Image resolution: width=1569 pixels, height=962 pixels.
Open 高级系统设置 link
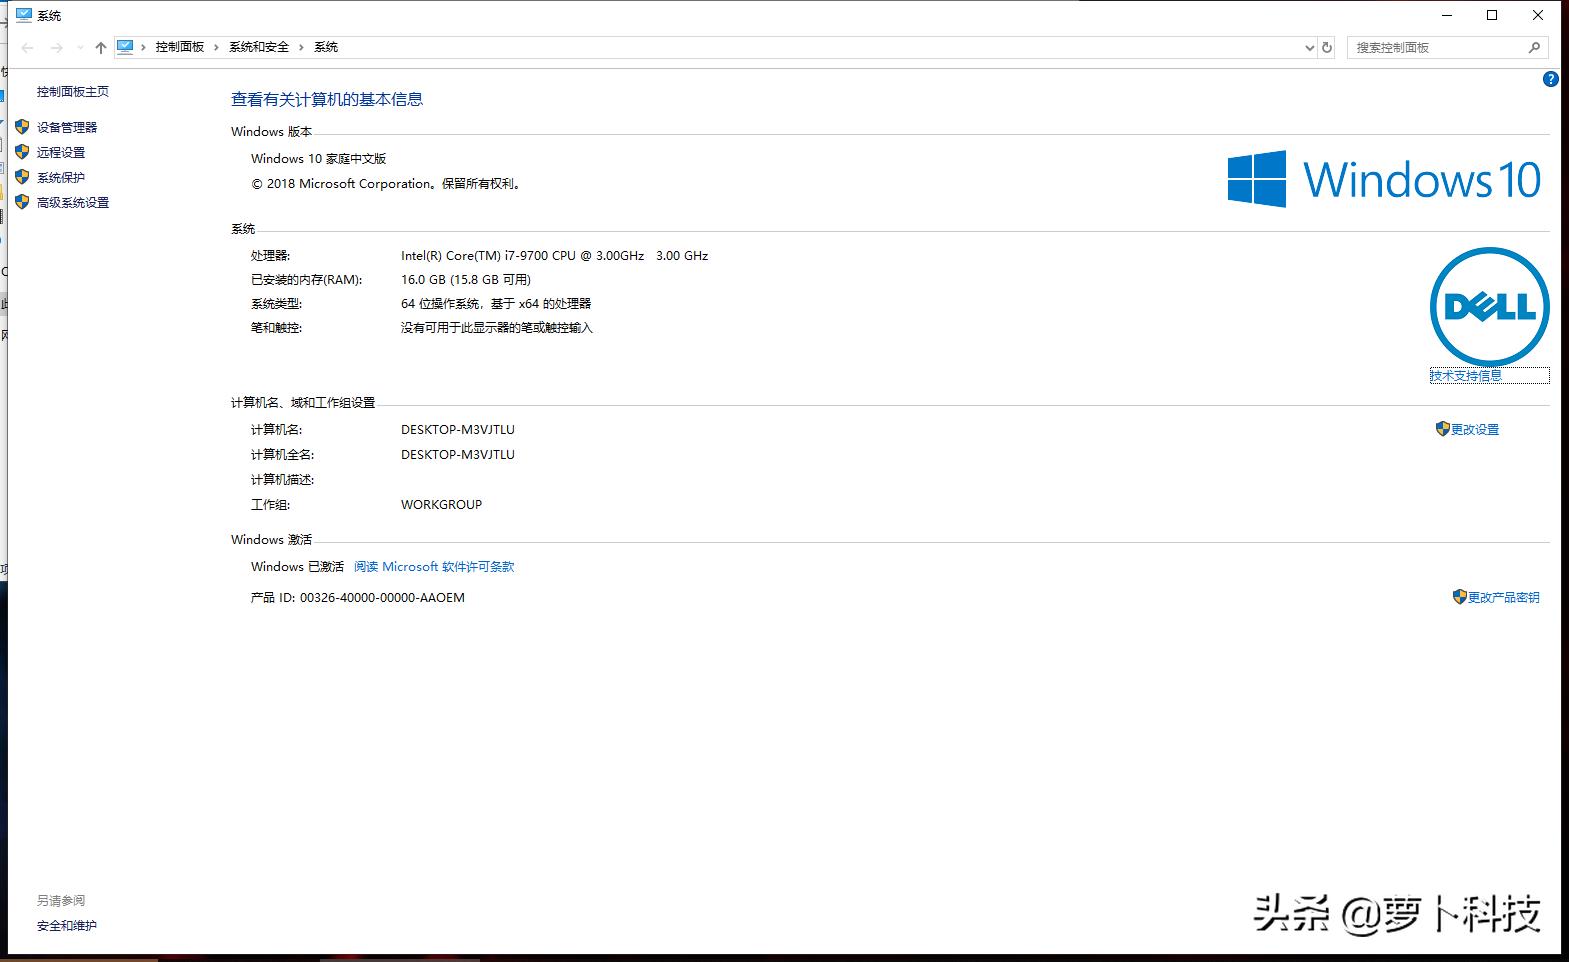[x=73, y=203]
